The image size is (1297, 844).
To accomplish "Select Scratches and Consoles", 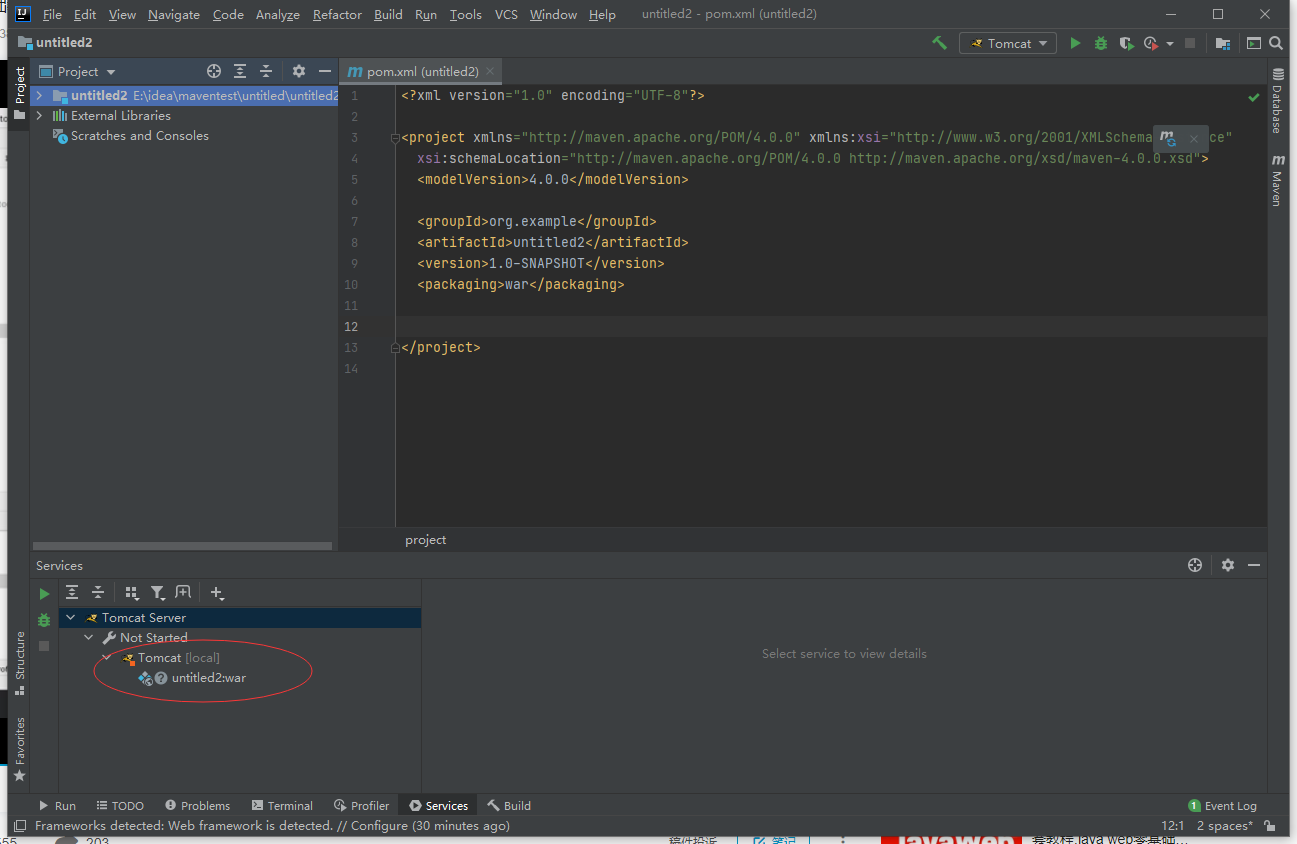I will tap(139, 135).
